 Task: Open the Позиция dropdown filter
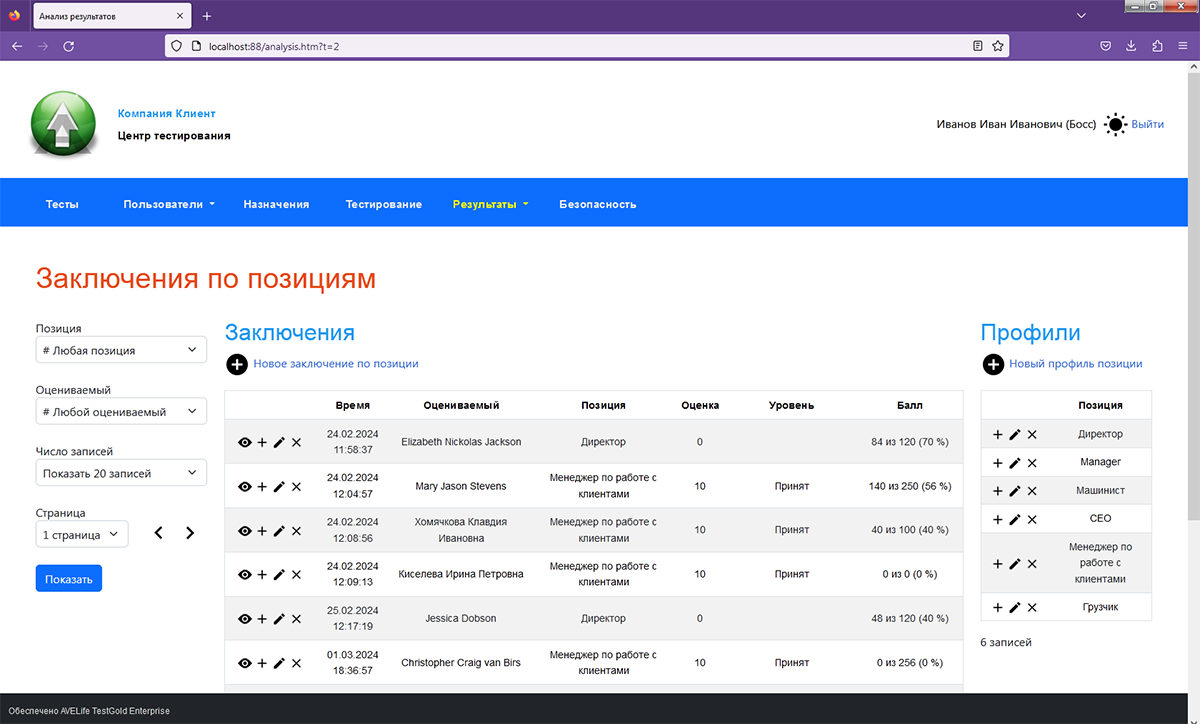point(121,350)
